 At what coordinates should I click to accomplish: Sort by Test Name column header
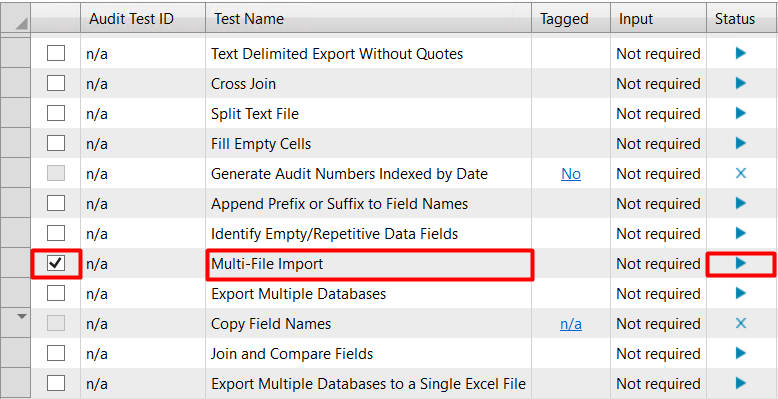point(368,19)
